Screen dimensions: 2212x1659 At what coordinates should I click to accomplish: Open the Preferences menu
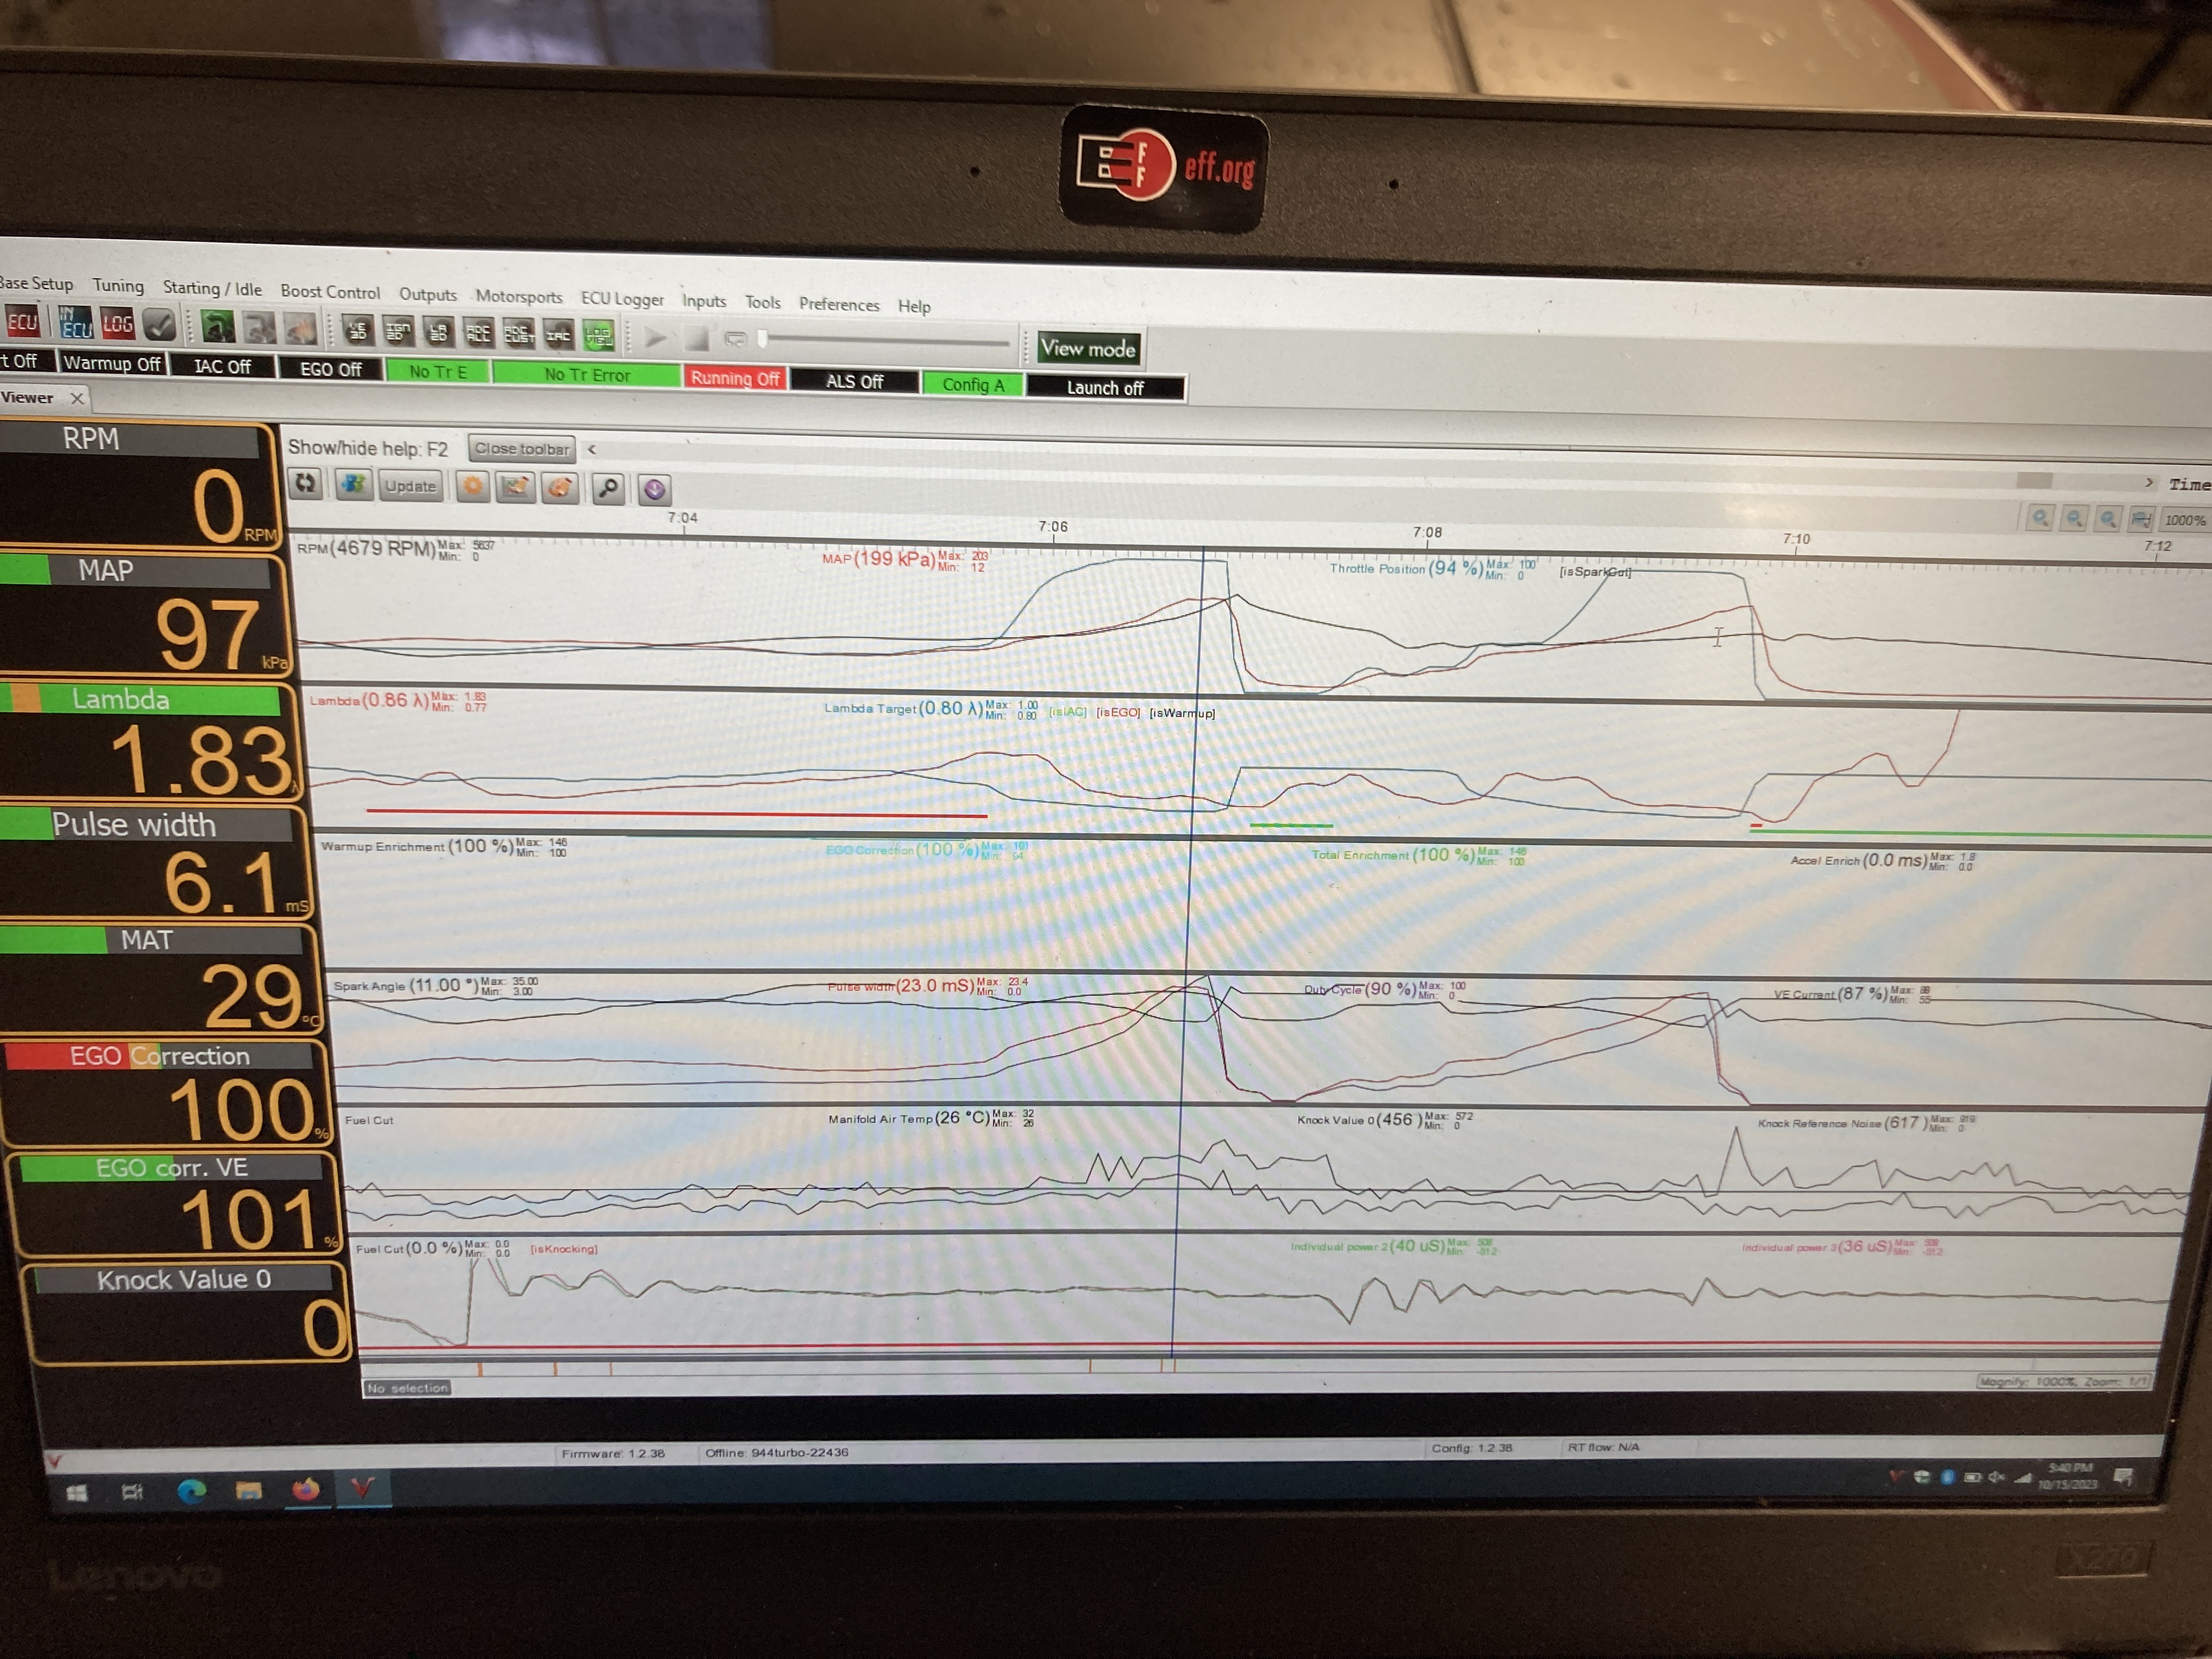839,305
